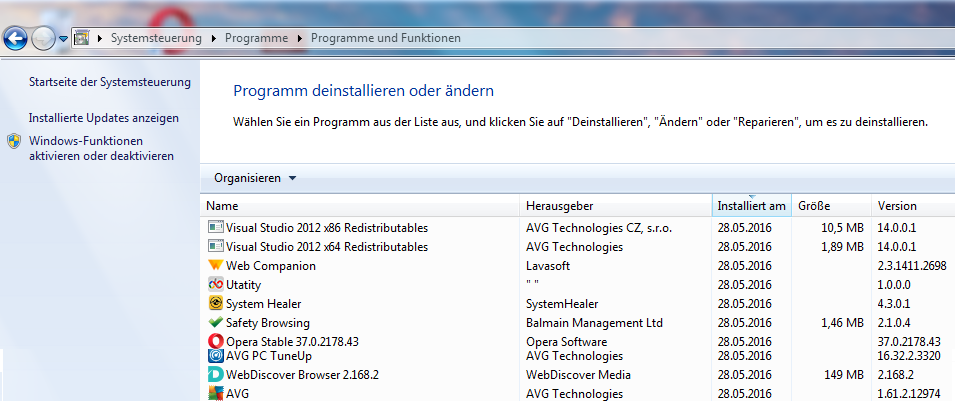The image size is (955, 401).
Task: Click the AVG PC TuneUp icon
Action: click(215, 355)
